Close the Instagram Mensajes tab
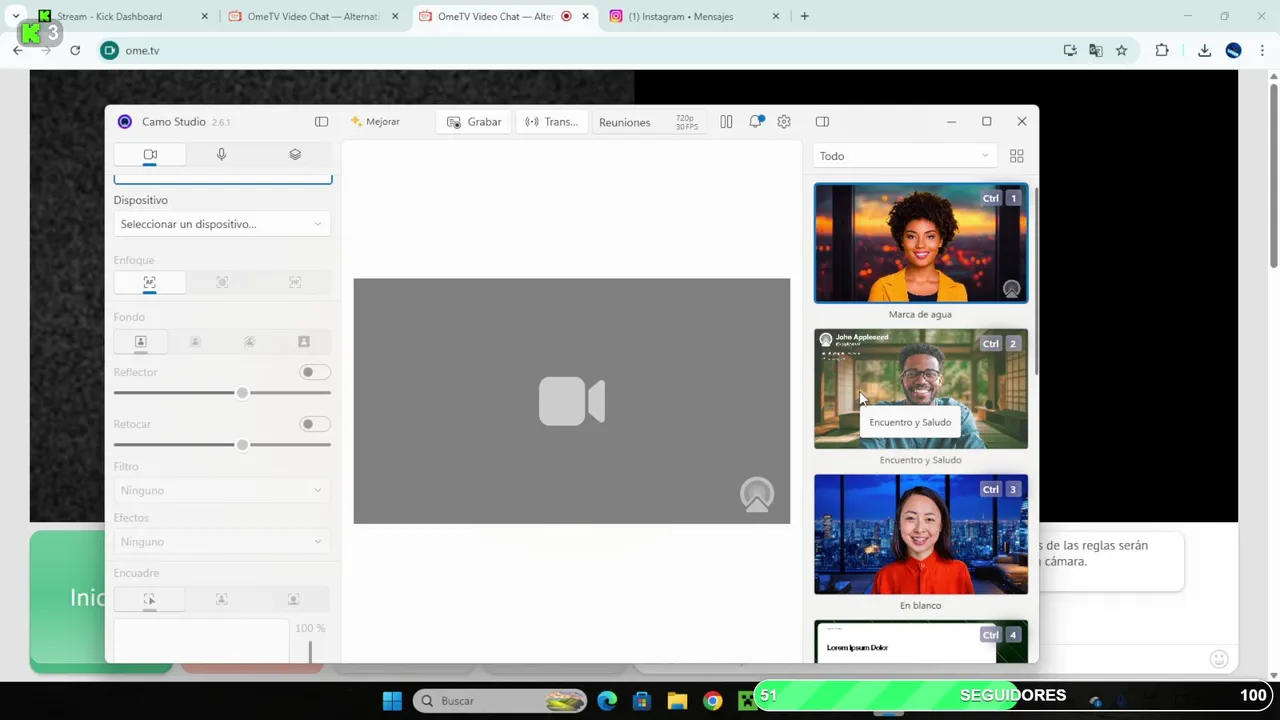The image size is (1280, 720). tap(775, 16)
